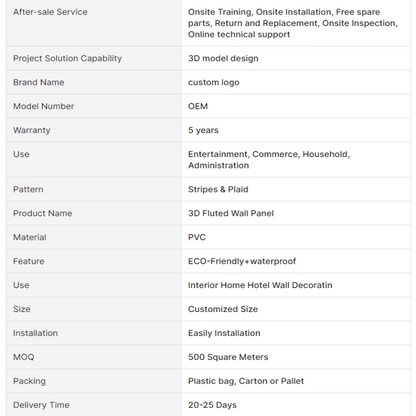
Task: Click the Brand Name row label
Action: coord(39,82)
